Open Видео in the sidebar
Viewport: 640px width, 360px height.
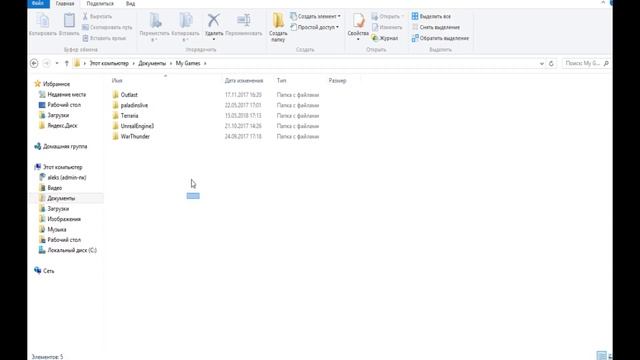point(55,188)
